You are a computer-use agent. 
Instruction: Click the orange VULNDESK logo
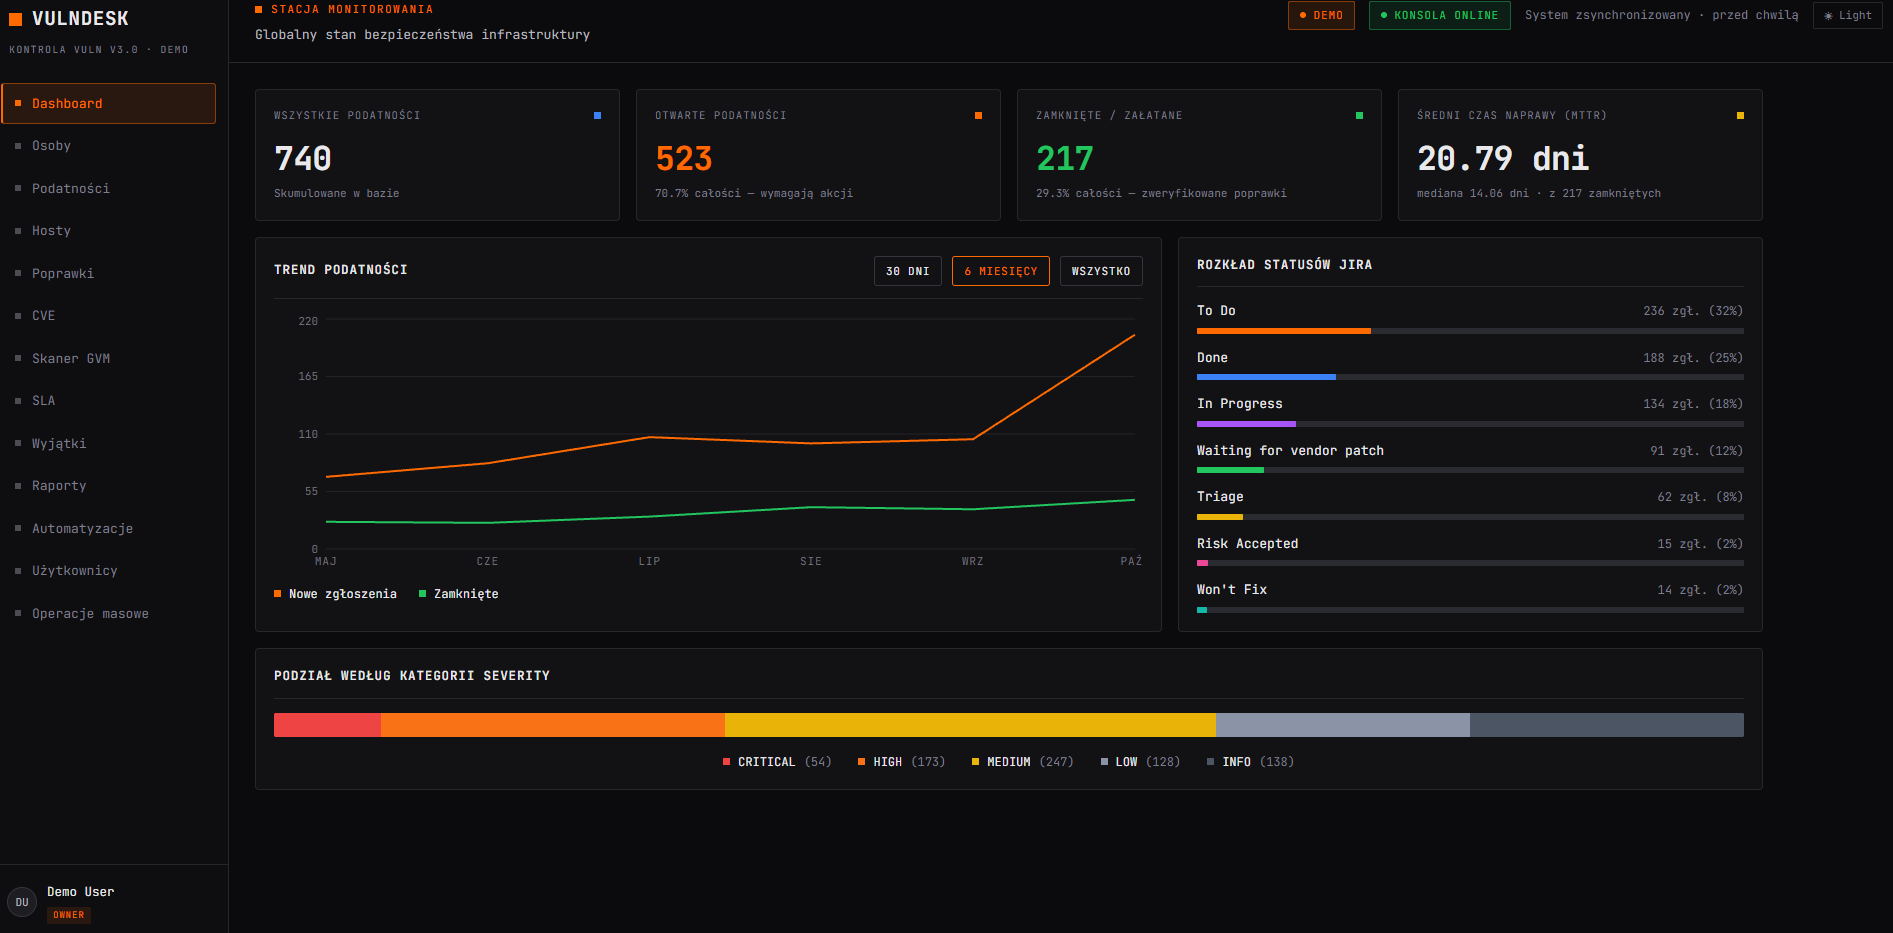(x=69, y=19)
